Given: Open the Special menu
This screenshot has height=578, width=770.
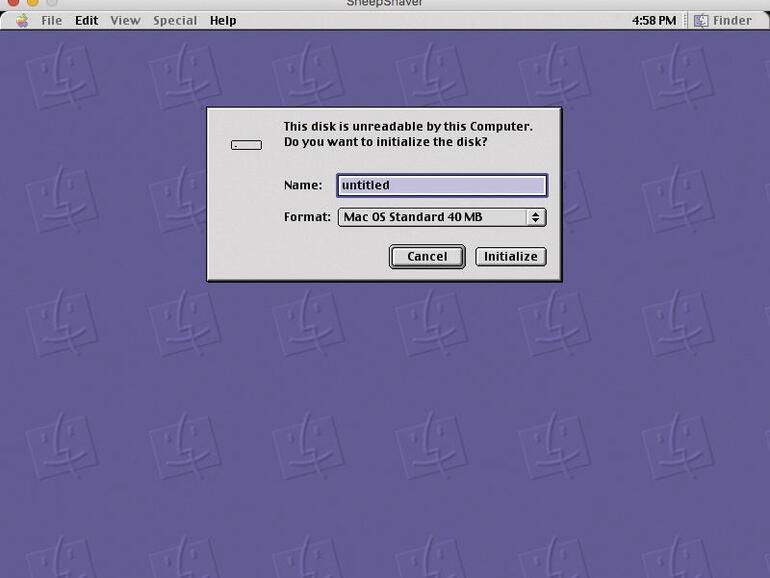Looking at the screenshot, I should (175, 21).
